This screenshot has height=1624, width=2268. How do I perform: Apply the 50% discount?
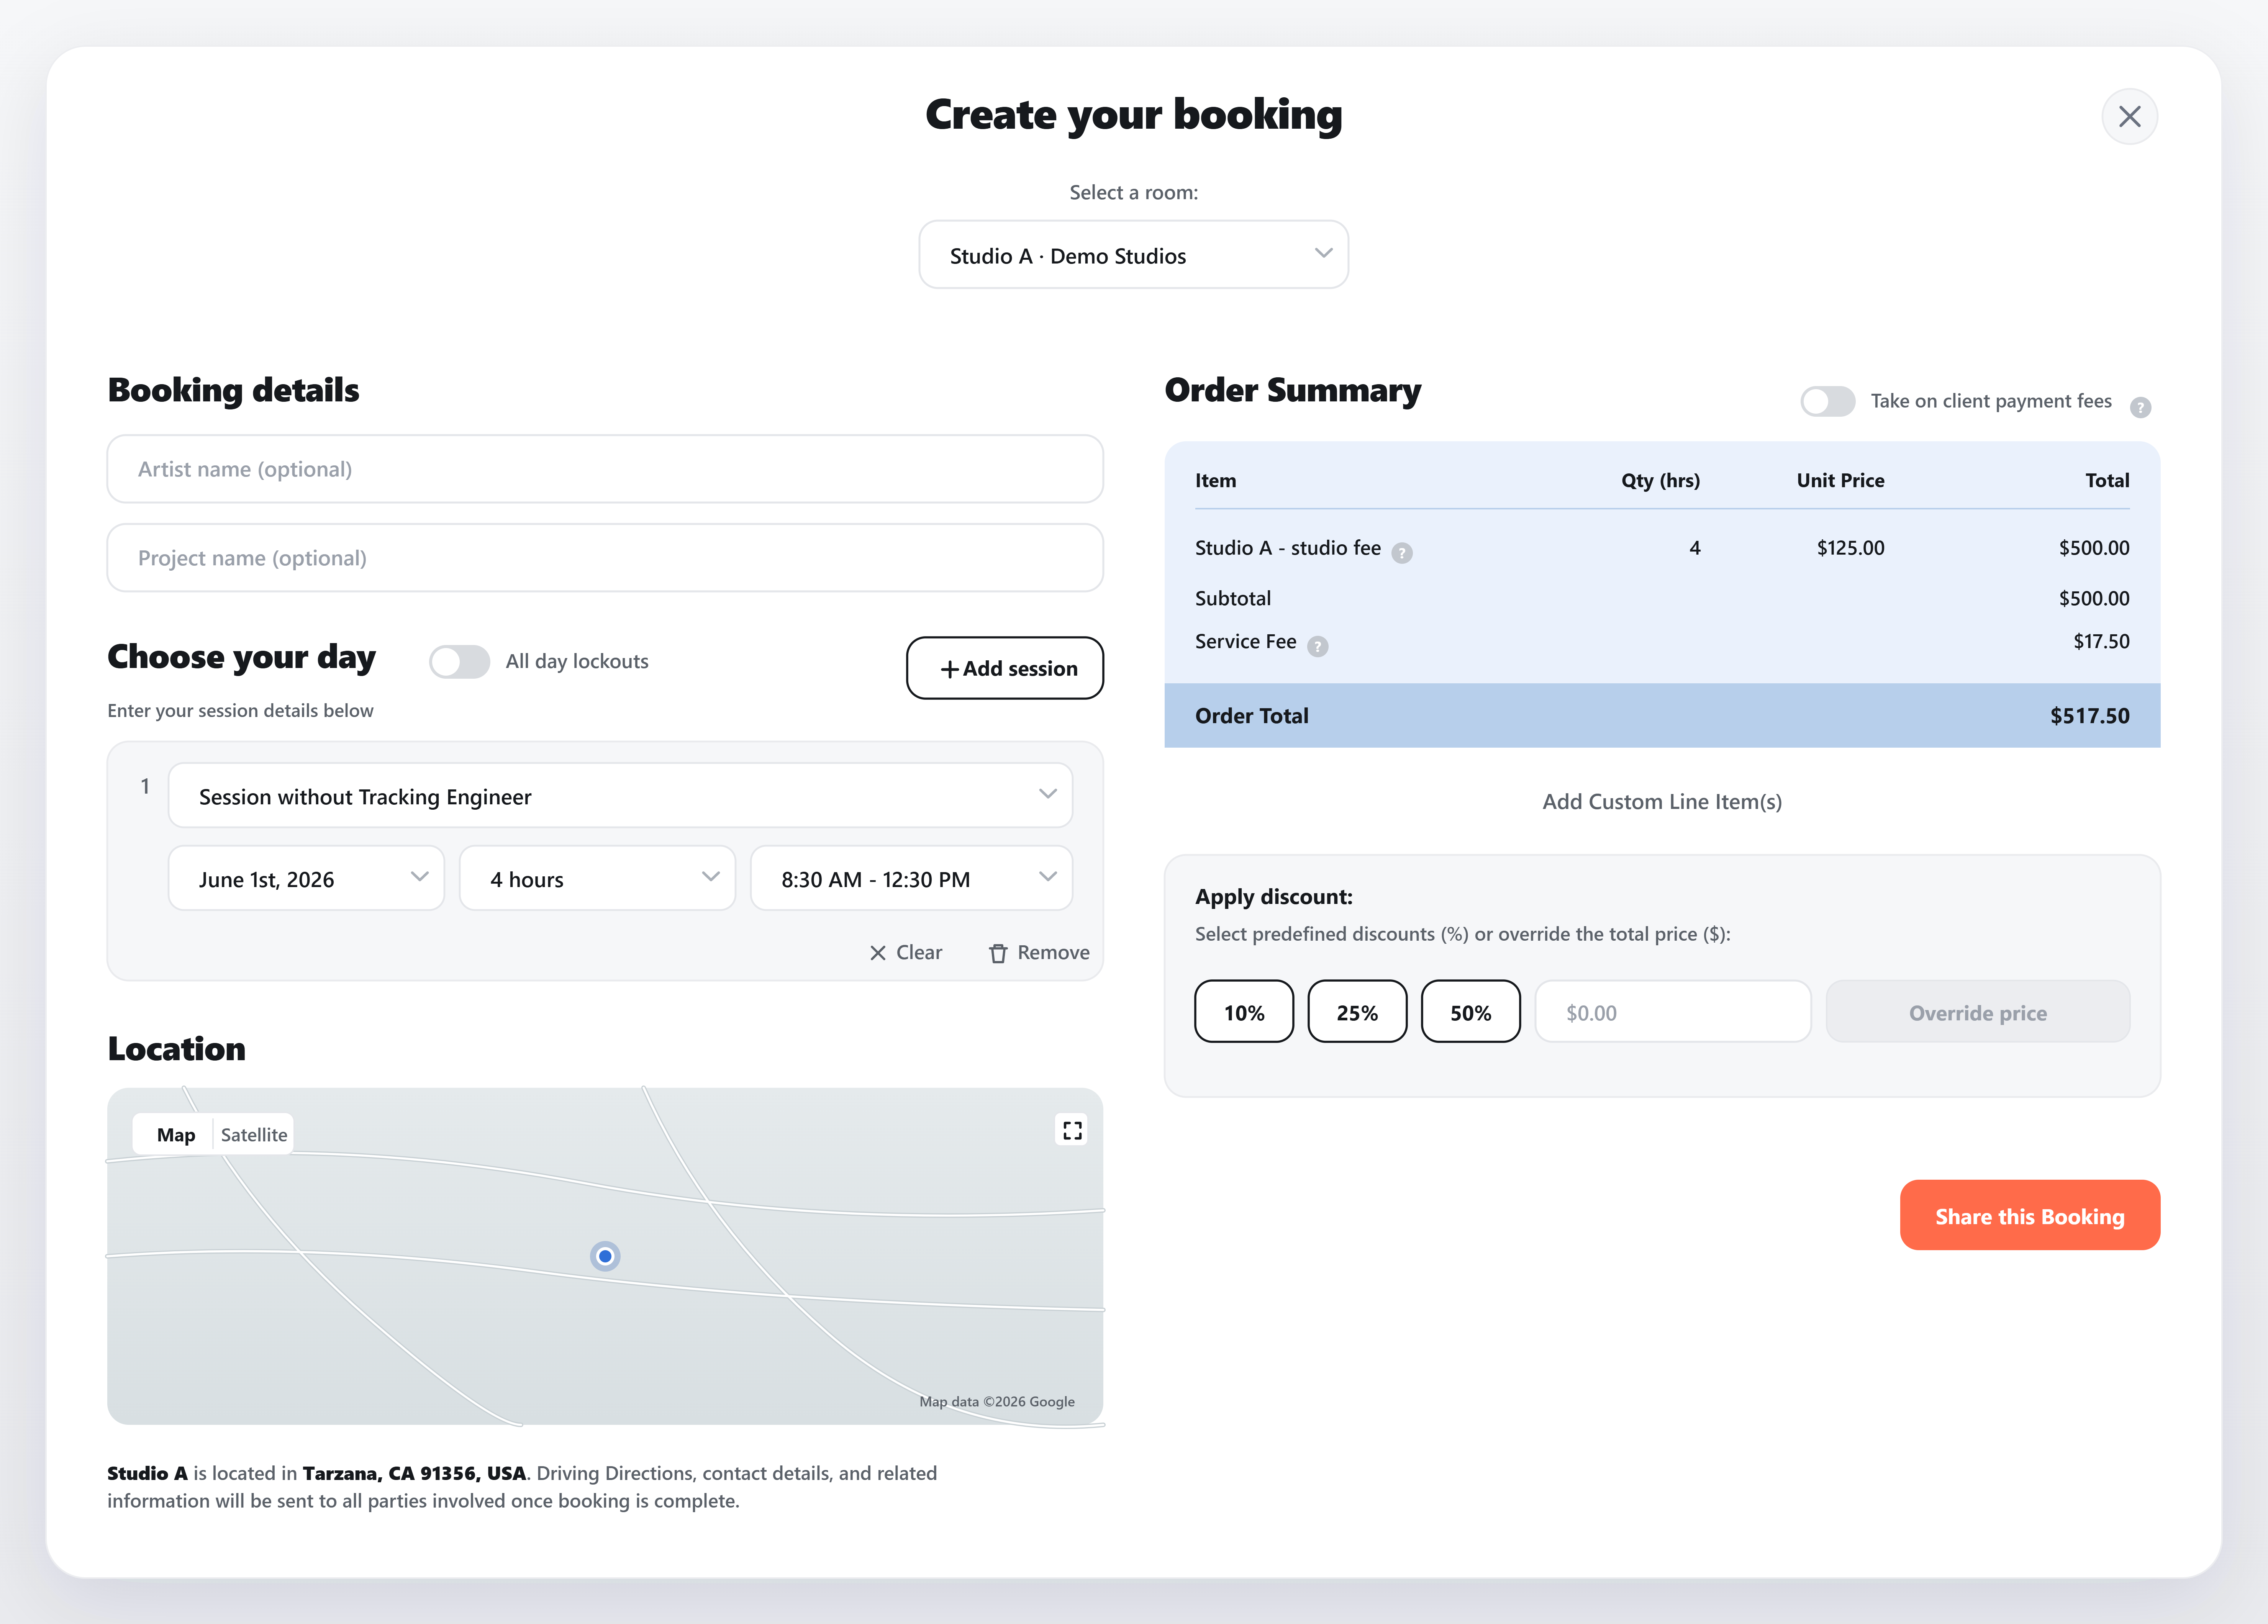click(x=1471, y=1012)
